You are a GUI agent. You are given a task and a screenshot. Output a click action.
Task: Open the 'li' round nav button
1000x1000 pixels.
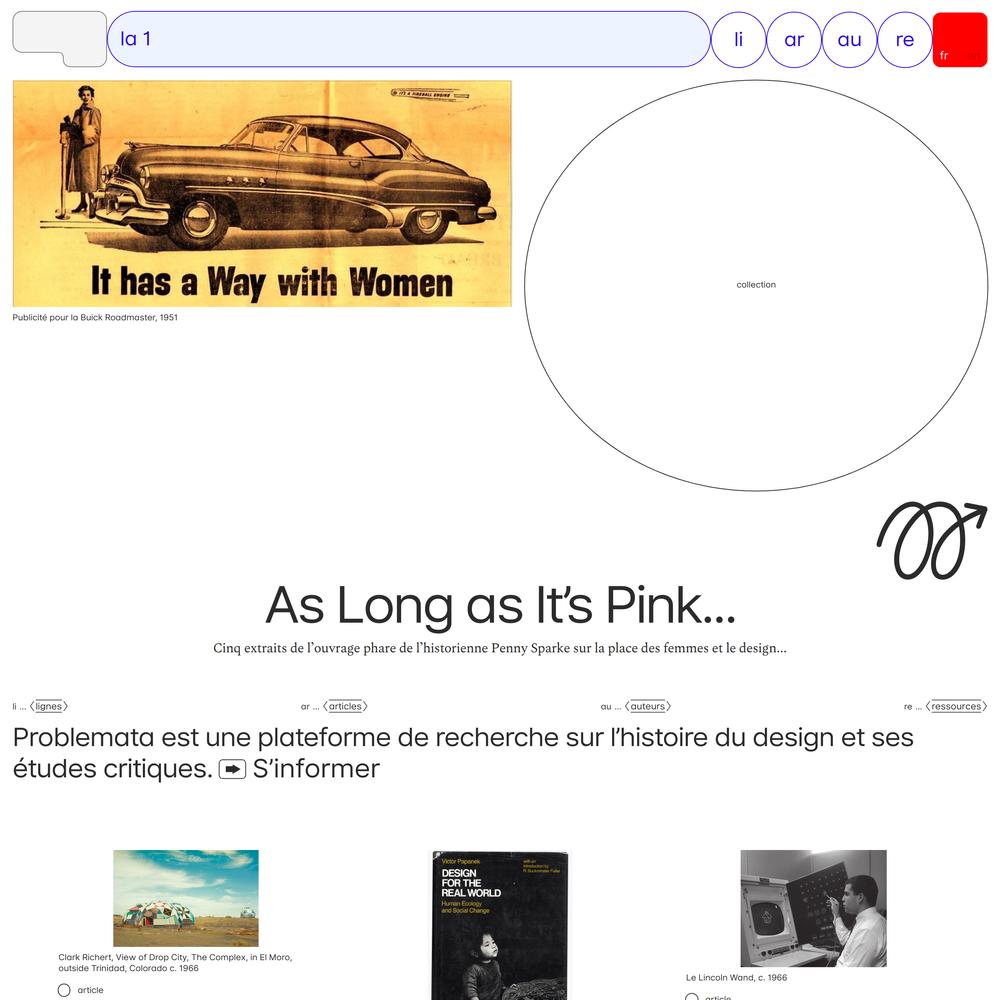(x=739, y=40)
